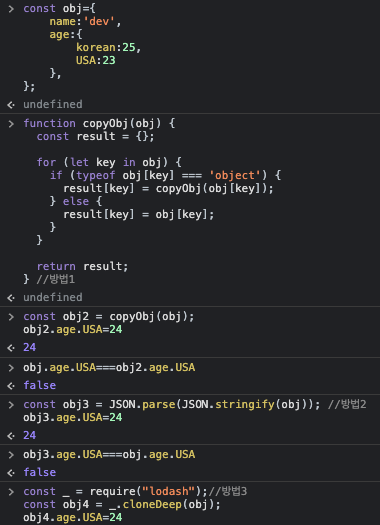Click the input chevron beside 'const obj={'
This screenshot has height=525, width=380.
(11, 9)
